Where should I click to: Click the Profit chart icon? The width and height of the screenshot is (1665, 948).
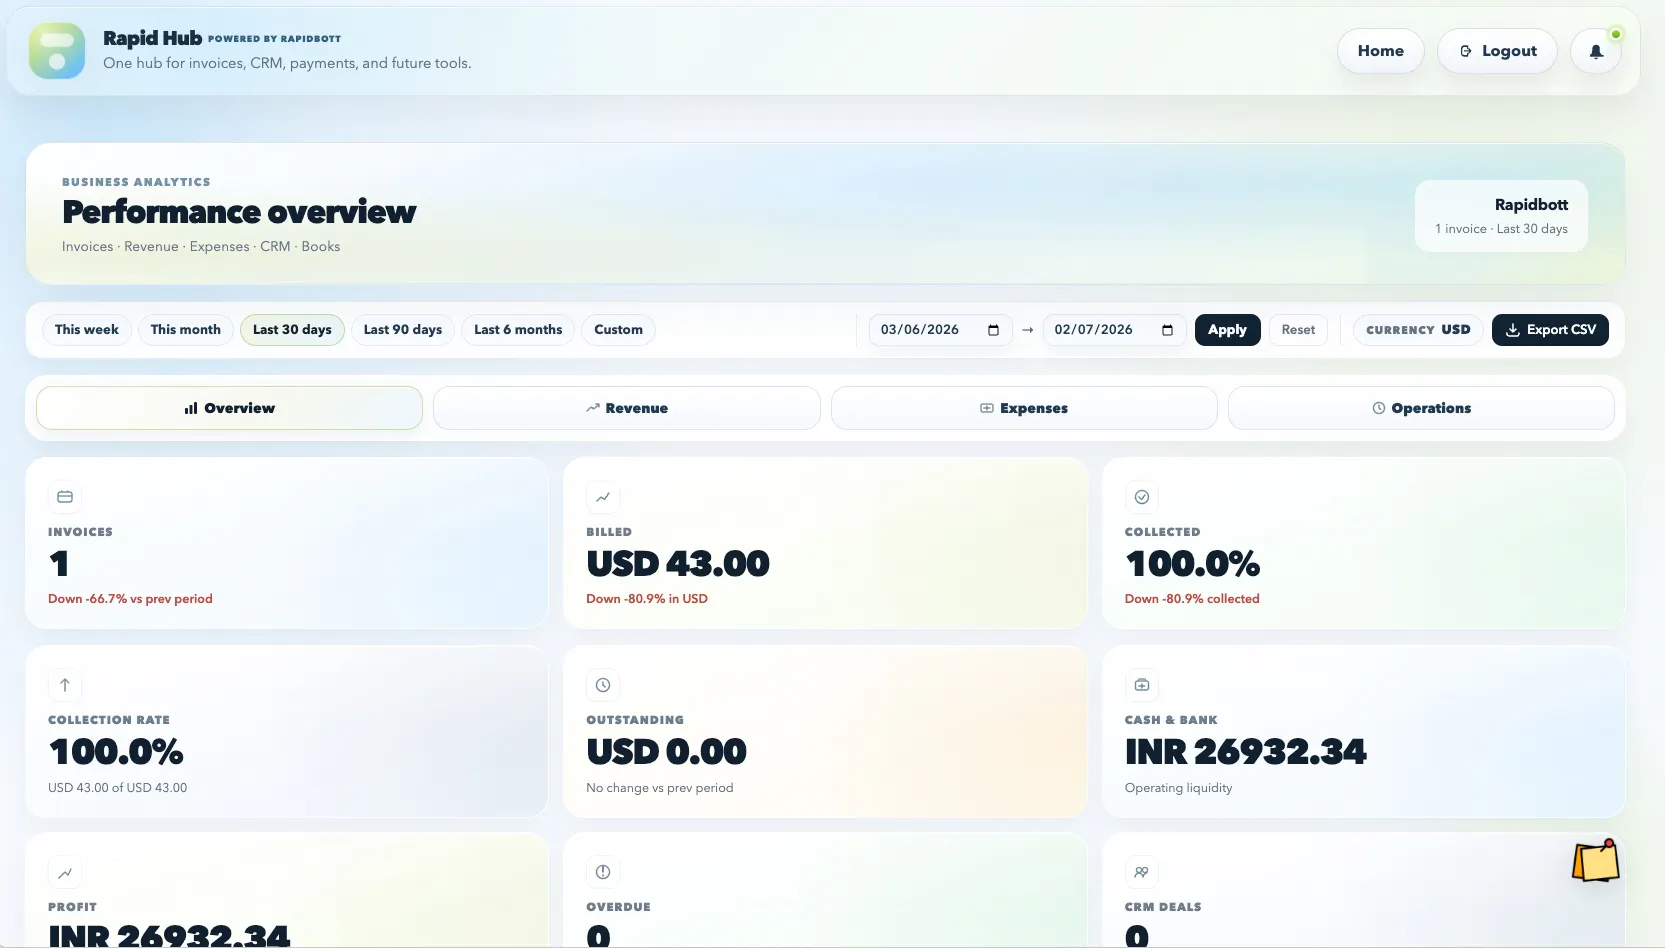[x=65, y=873]
